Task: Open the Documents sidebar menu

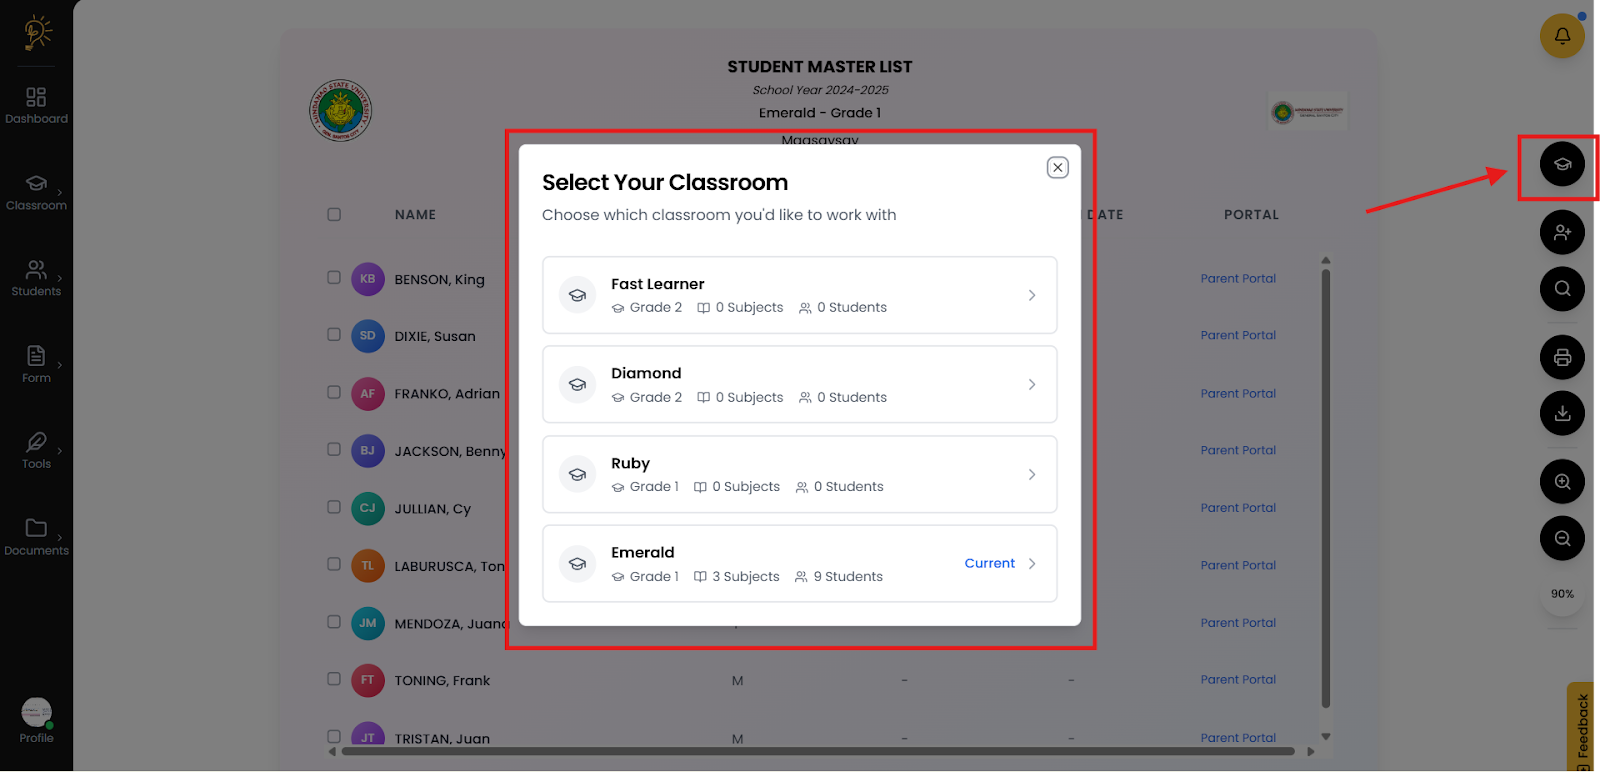Action: pyautogui.click(x=36, y=536)
